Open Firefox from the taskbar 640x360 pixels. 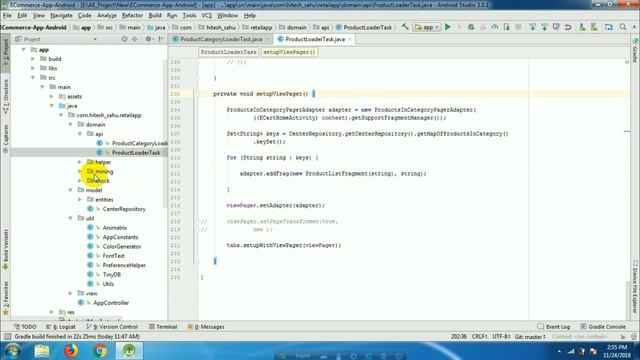[71, 351]
